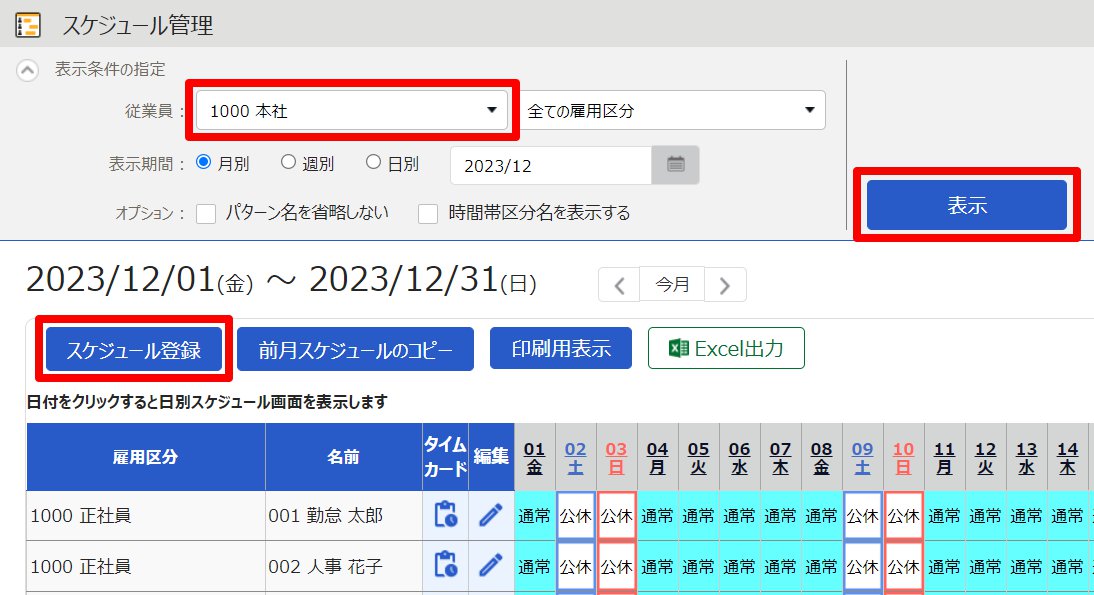
Task: Open daily schedule for 09 土
Action: pos(862,458)
